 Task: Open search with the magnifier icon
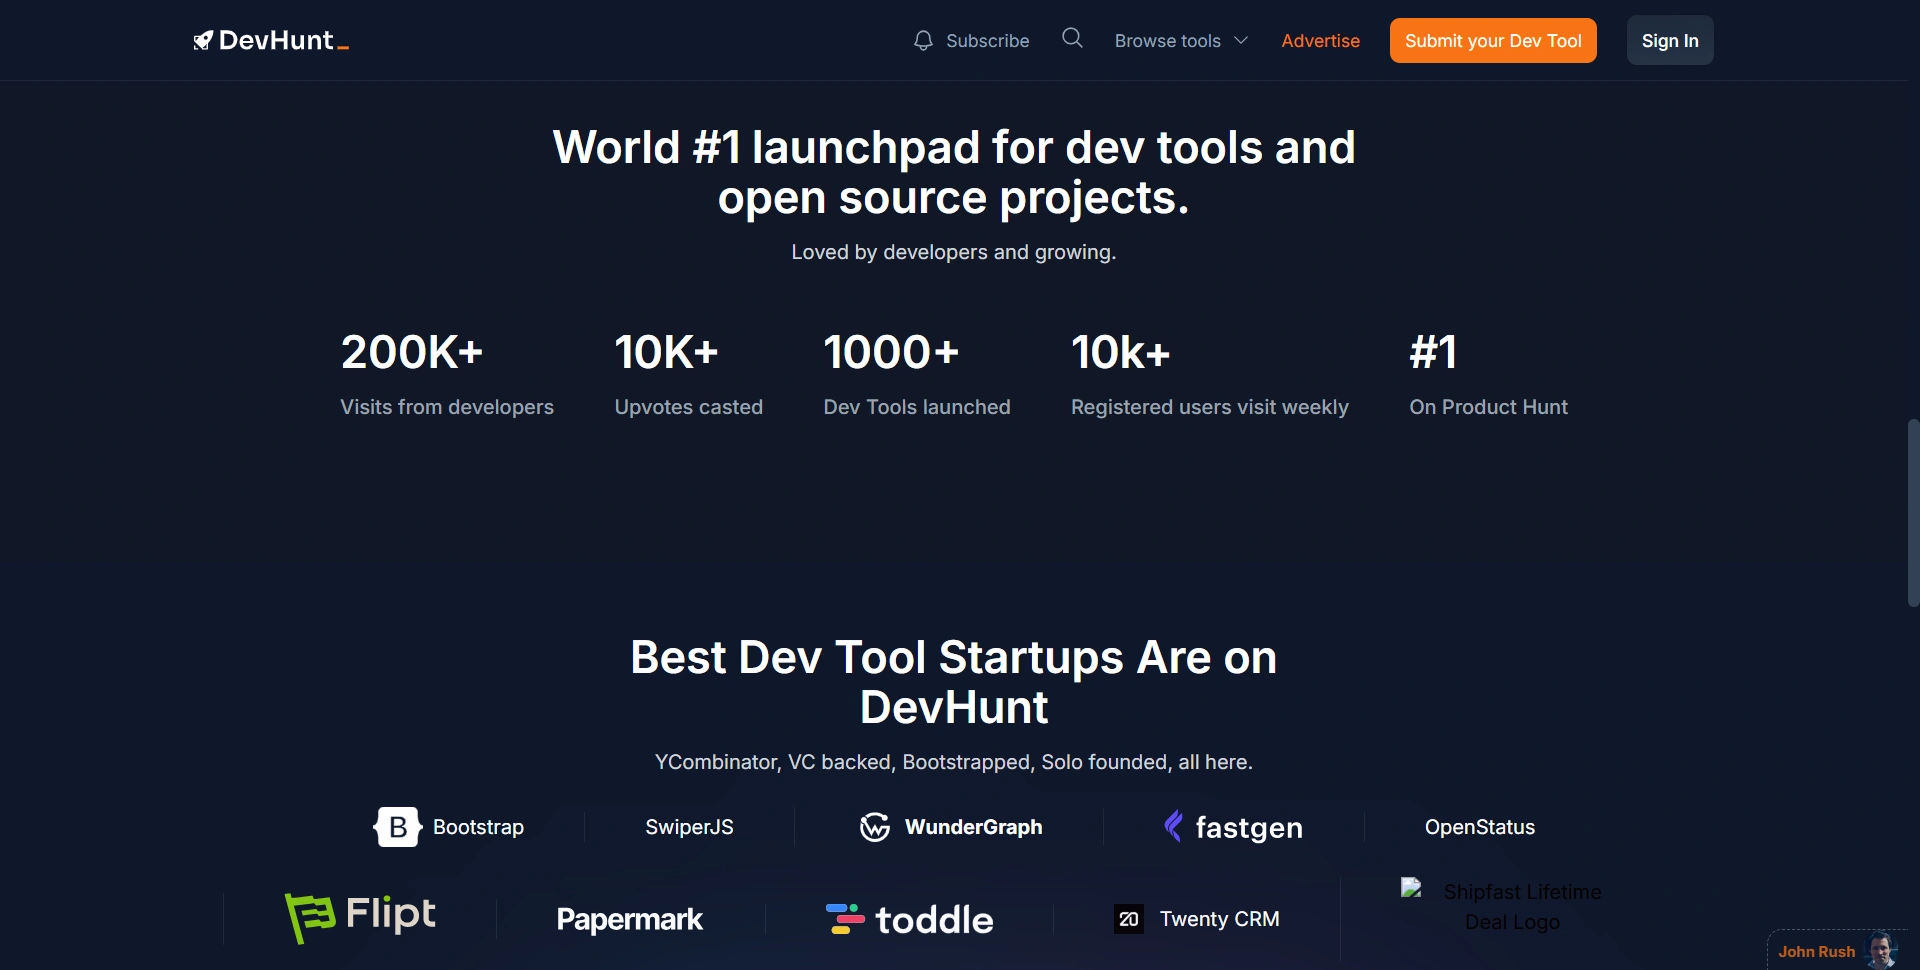[1072, 38]
